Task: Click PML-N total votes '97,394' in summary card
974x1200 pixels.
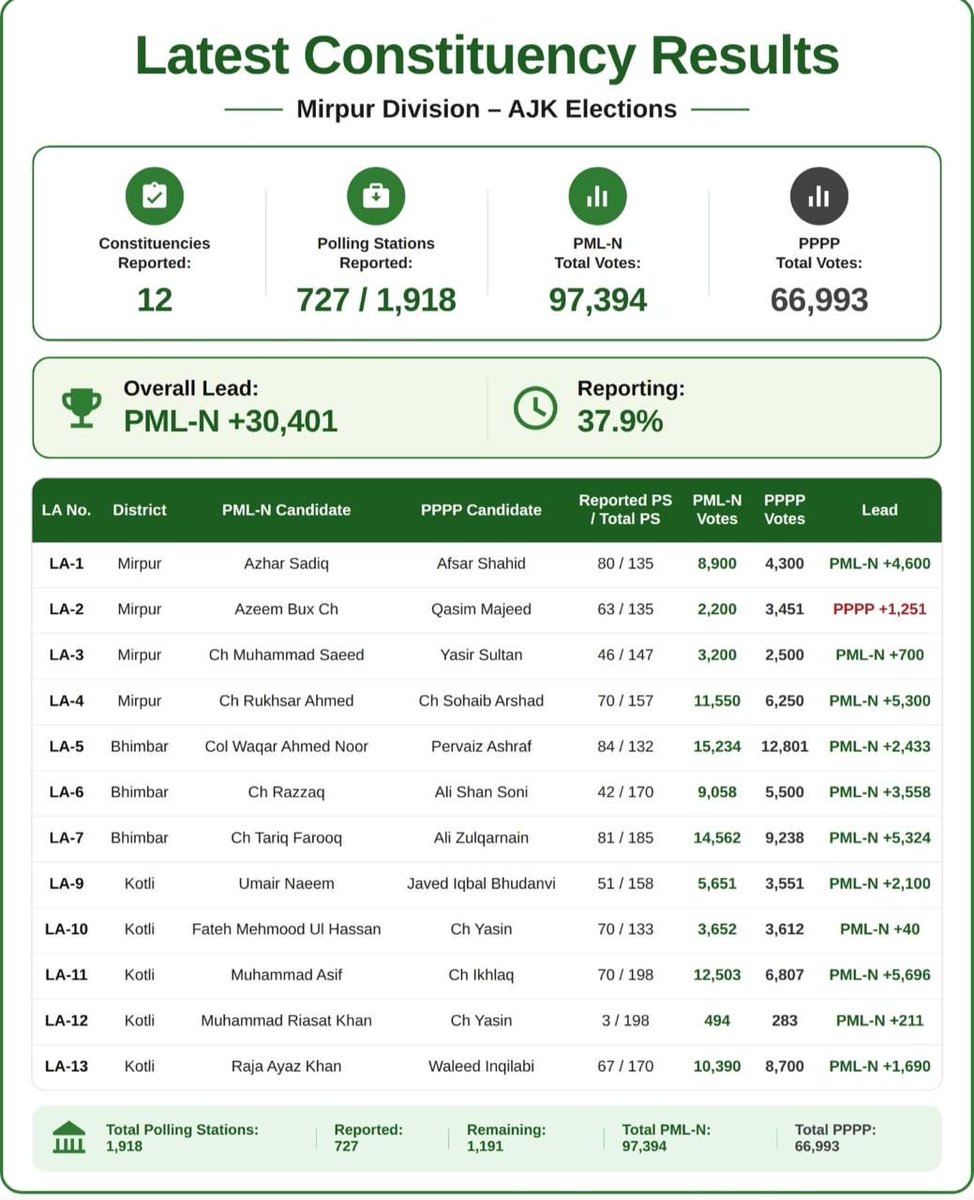Action: point(597,300)
